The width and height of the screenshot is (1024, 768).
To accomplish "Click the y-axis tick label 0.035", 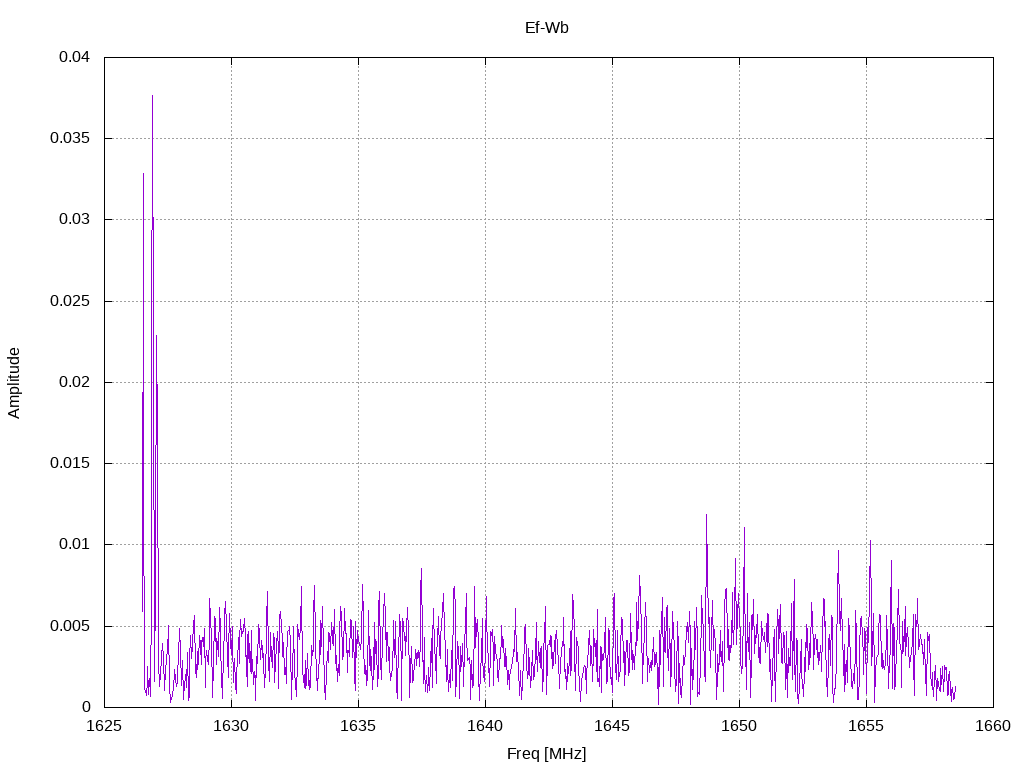I will click(x=70, y=138).
